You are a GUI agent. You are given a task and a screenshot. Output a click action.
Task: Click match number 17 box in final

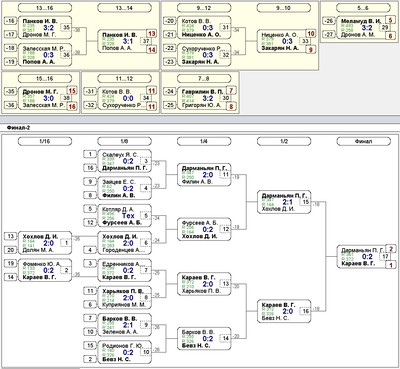(386, 256)
